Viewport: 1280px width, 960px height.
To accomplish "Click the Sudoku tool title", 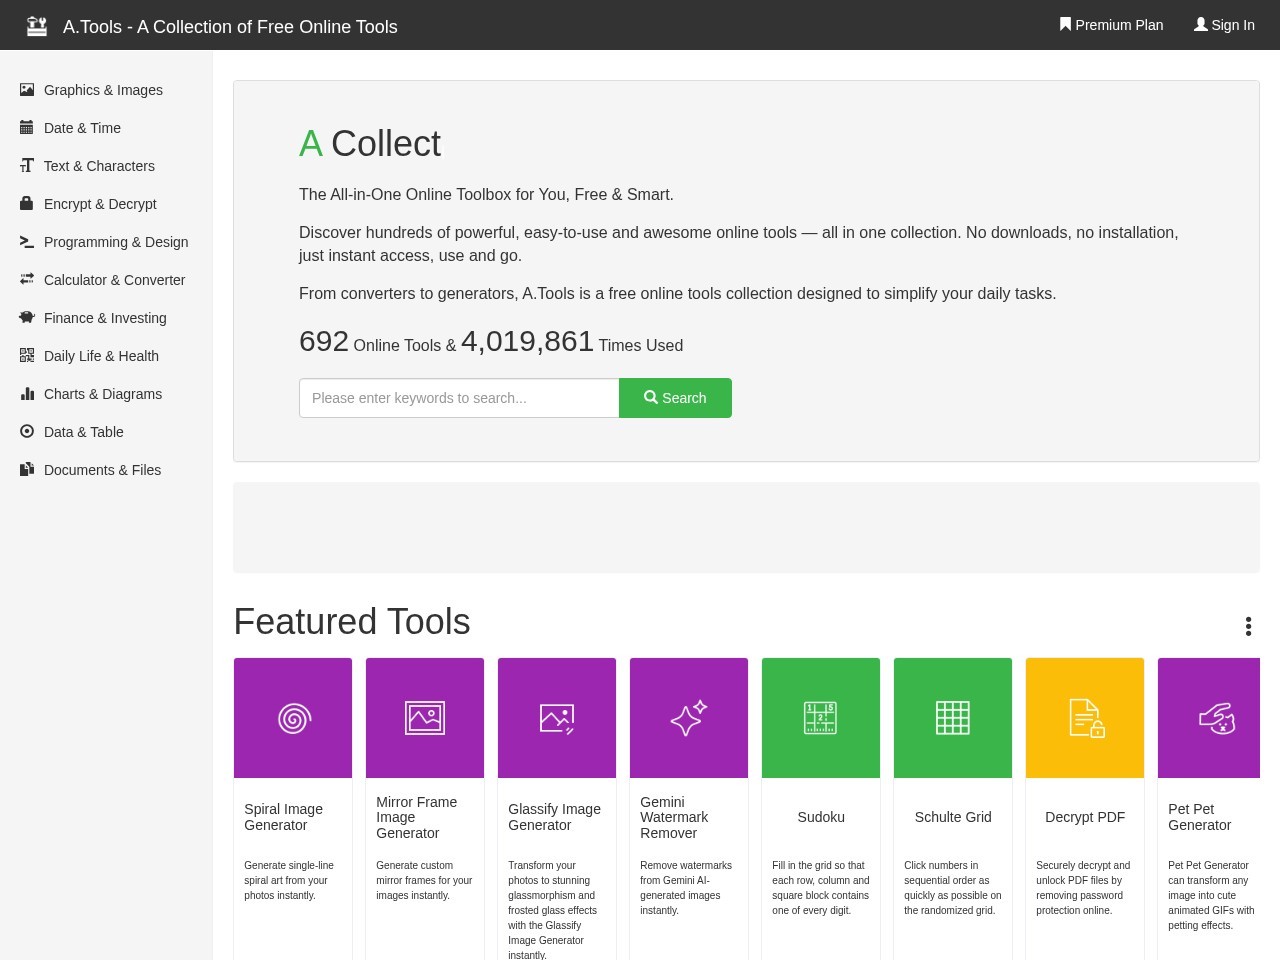I will 821,817.
